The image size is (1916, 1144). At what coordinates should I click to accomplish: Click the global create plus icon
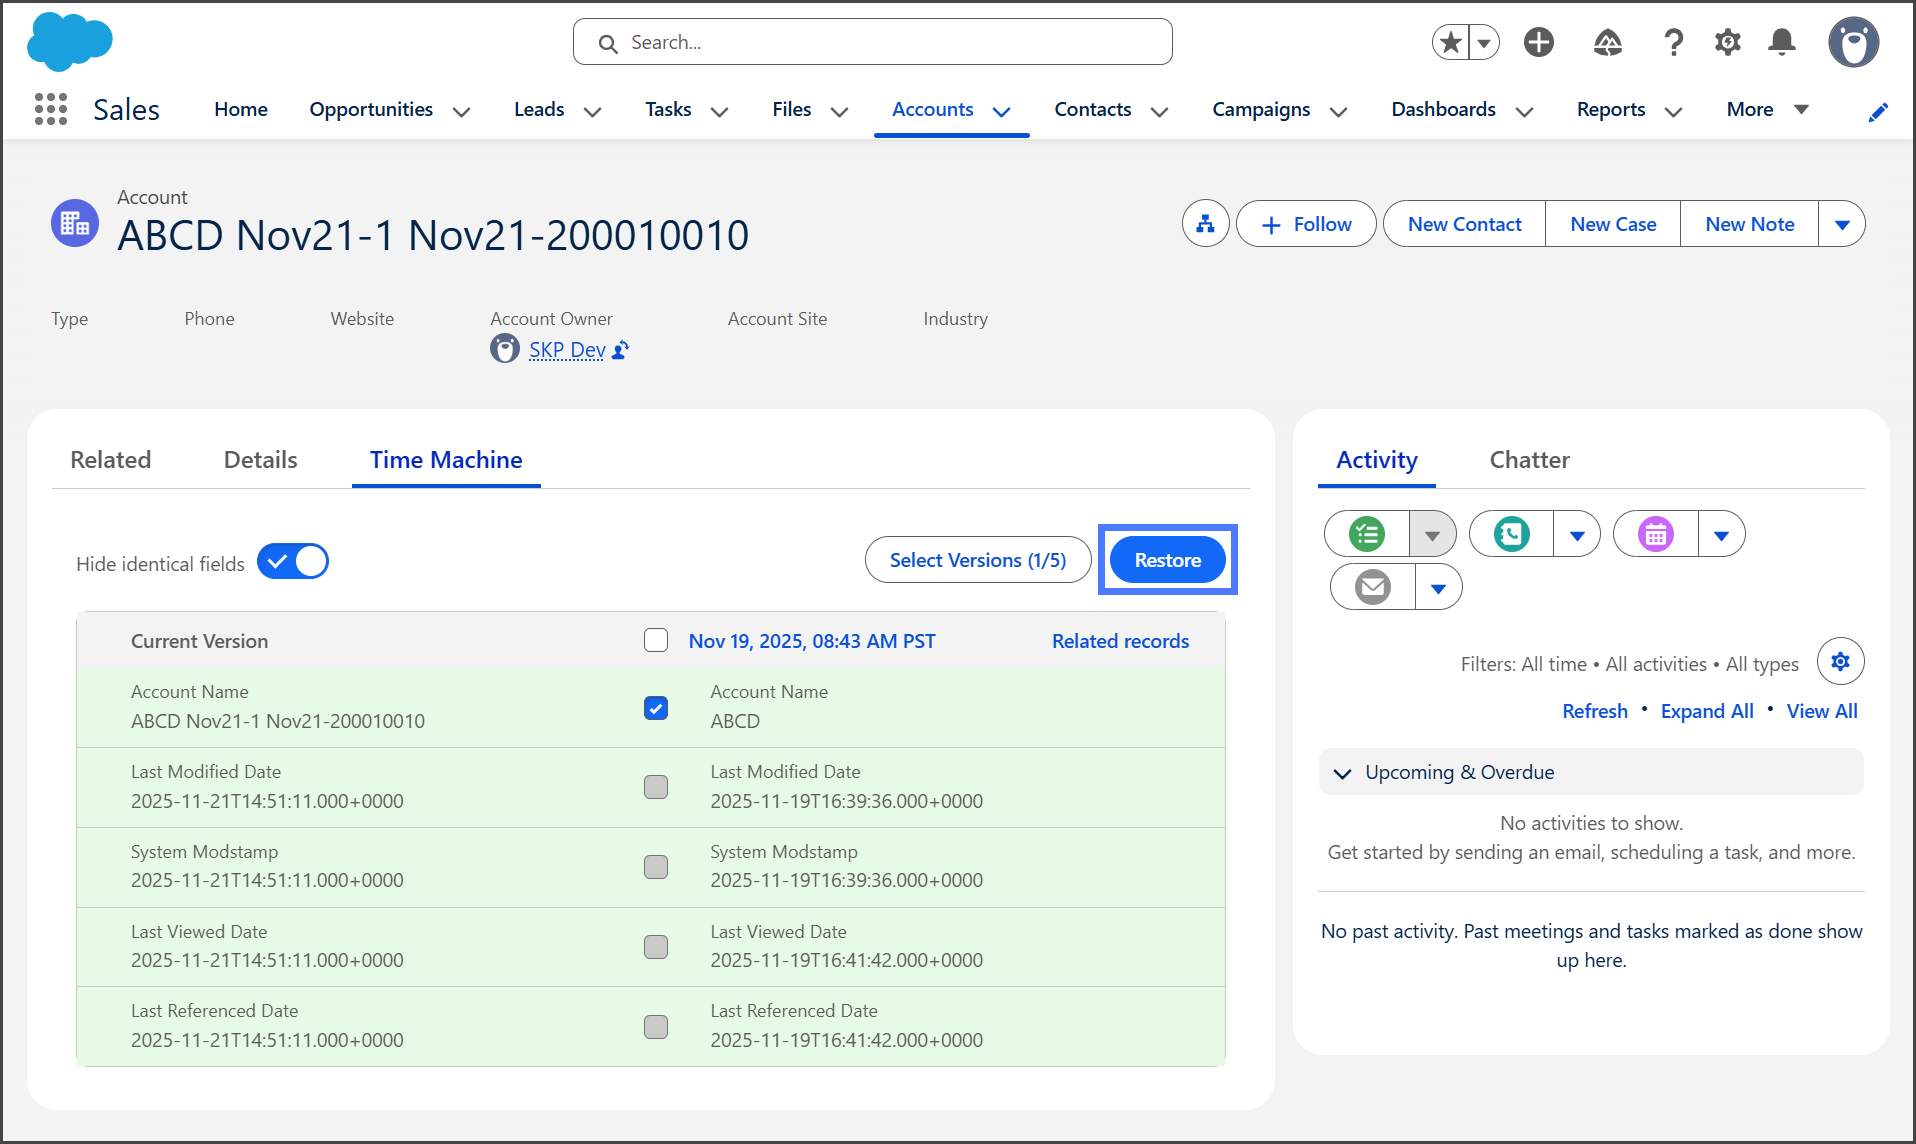click(x=1538, y=42)
